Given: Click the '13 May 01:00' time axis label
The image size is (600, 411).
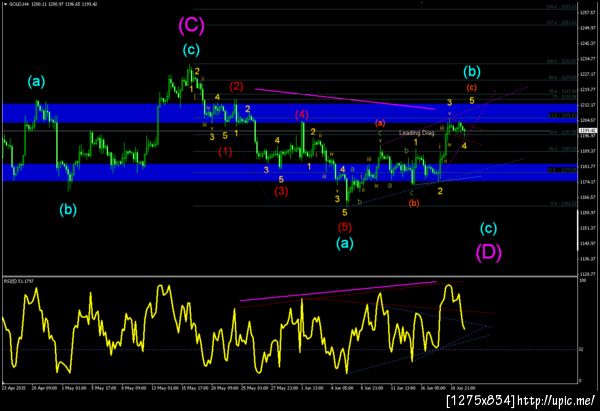Looking at the screenshot, I should [x=164, y=388].
